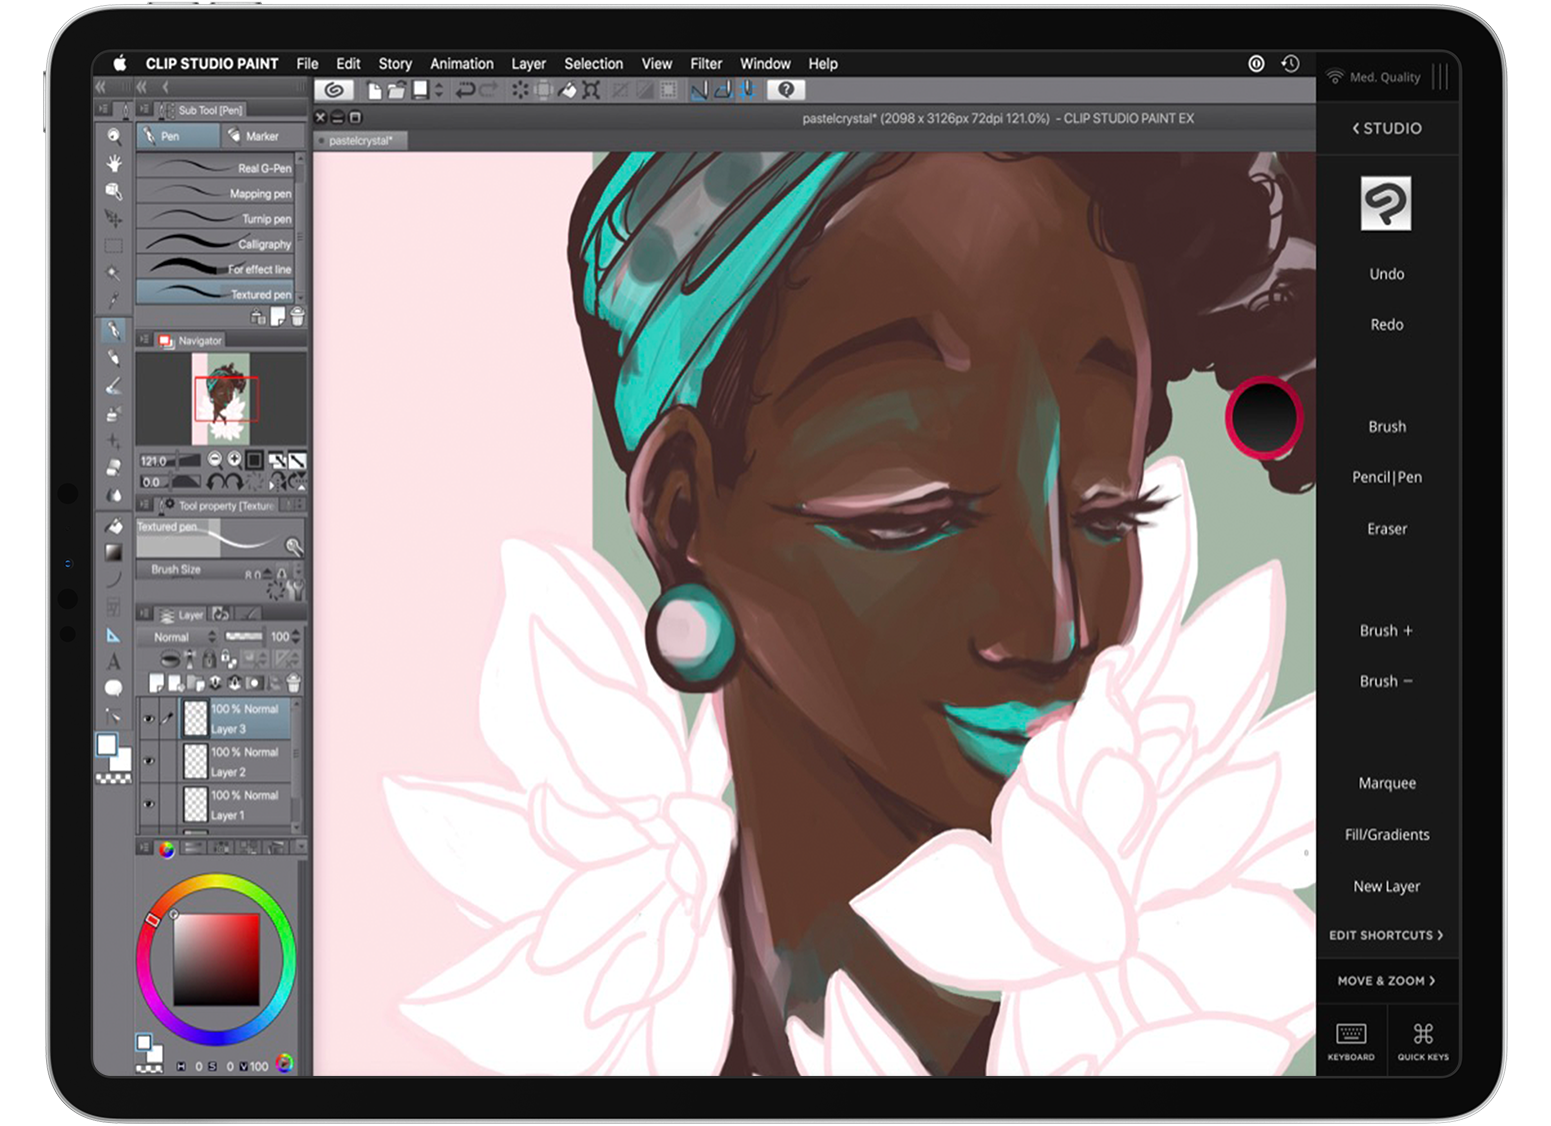The width and height of the screenshot is (1551, 1126).
Task: Delete sub tool with trash icon
Action: [x=297, y=316]
